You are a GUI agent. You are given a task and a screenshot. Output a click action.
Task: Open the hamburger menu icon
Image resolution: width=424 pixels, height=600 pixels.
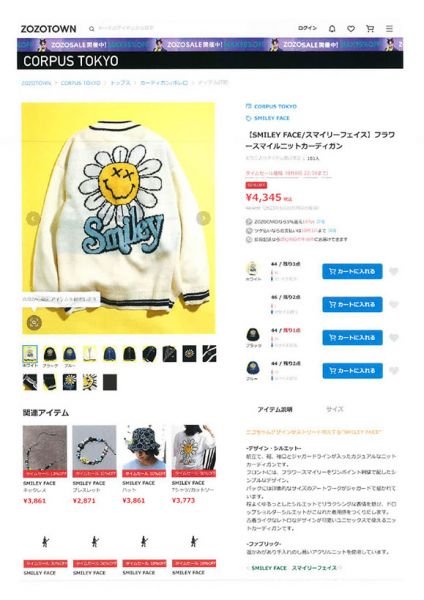coord(389,28)
